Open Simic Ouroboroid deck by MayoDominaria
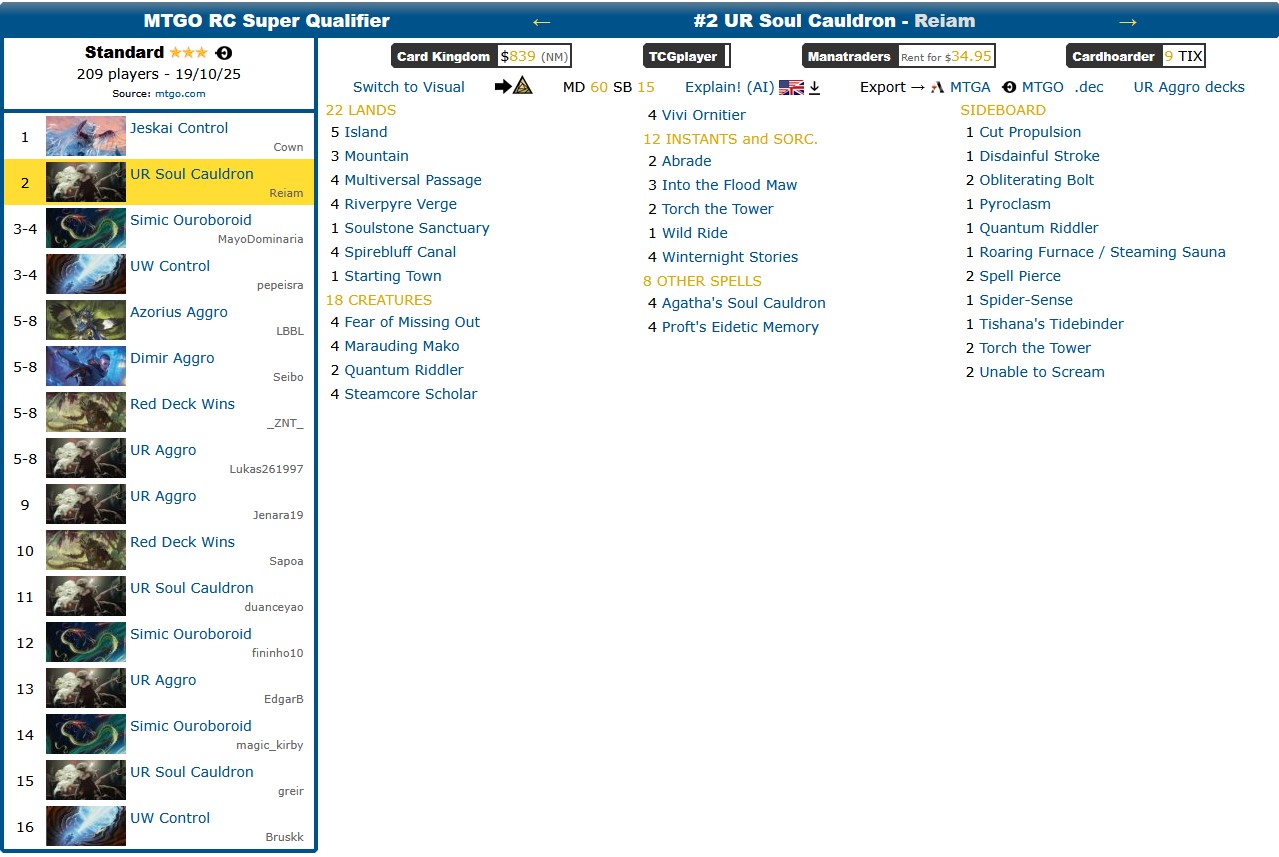The width and height of the screenshot is (1279, 857). pyautogui.click(x=191, y=220)
